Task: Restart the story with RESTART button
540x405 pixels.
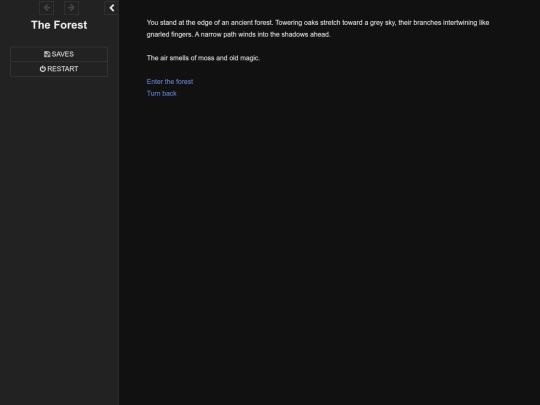Action: pyautogui.click(x=59, y=69)
